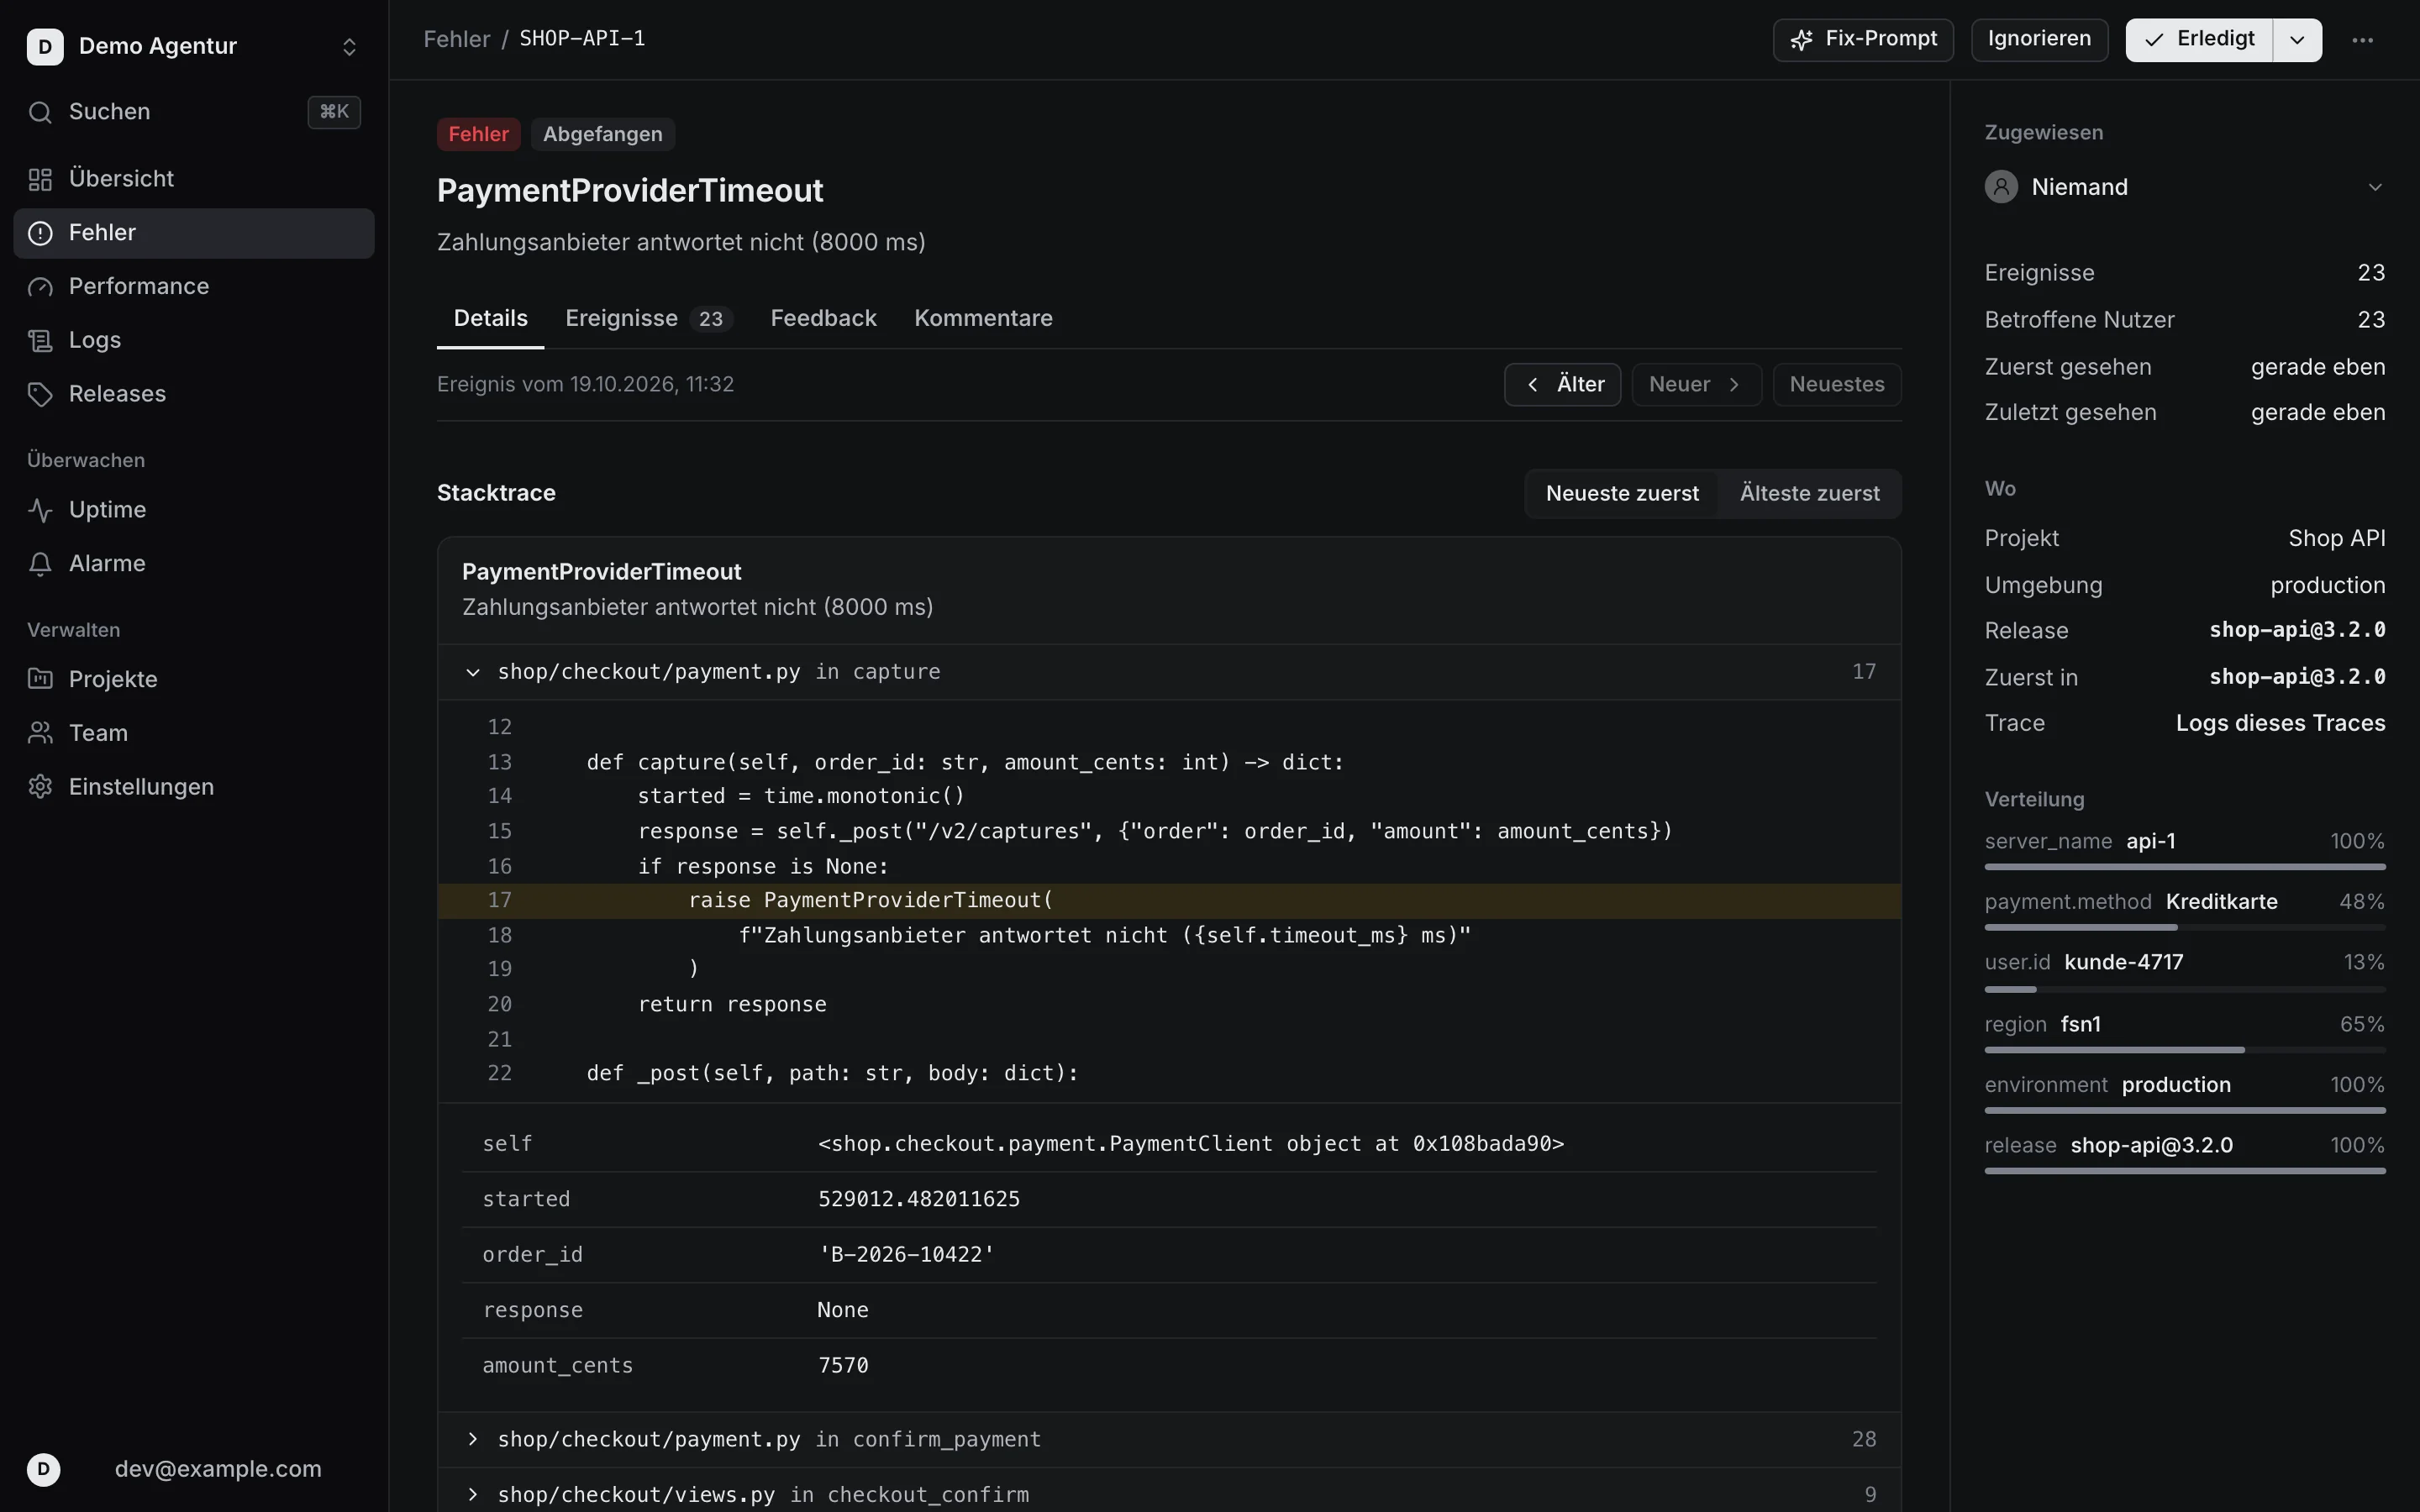This screenshot has height=1512, width=2420.
Task: Go to the older event with Älter
Action: point(1562,385)
